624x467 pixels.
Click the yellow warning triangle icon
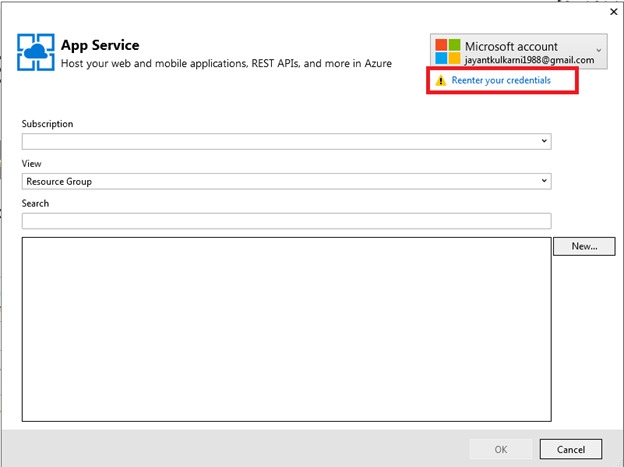pyautogui.click(x=441, y=80)
